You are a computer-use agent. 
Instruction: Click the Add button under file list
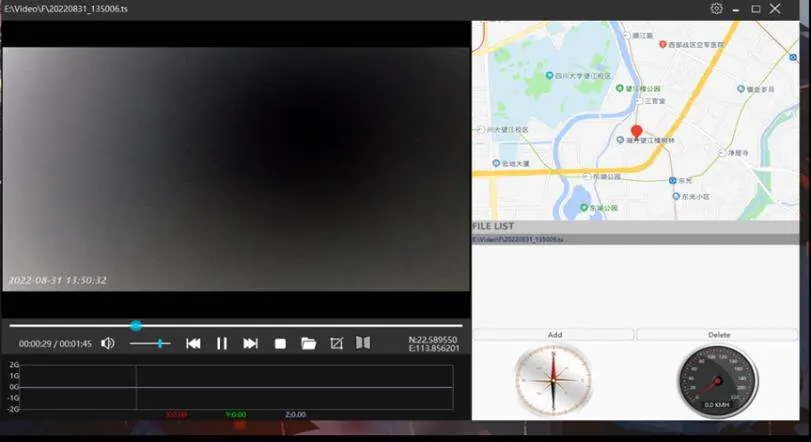pos(553,334)
